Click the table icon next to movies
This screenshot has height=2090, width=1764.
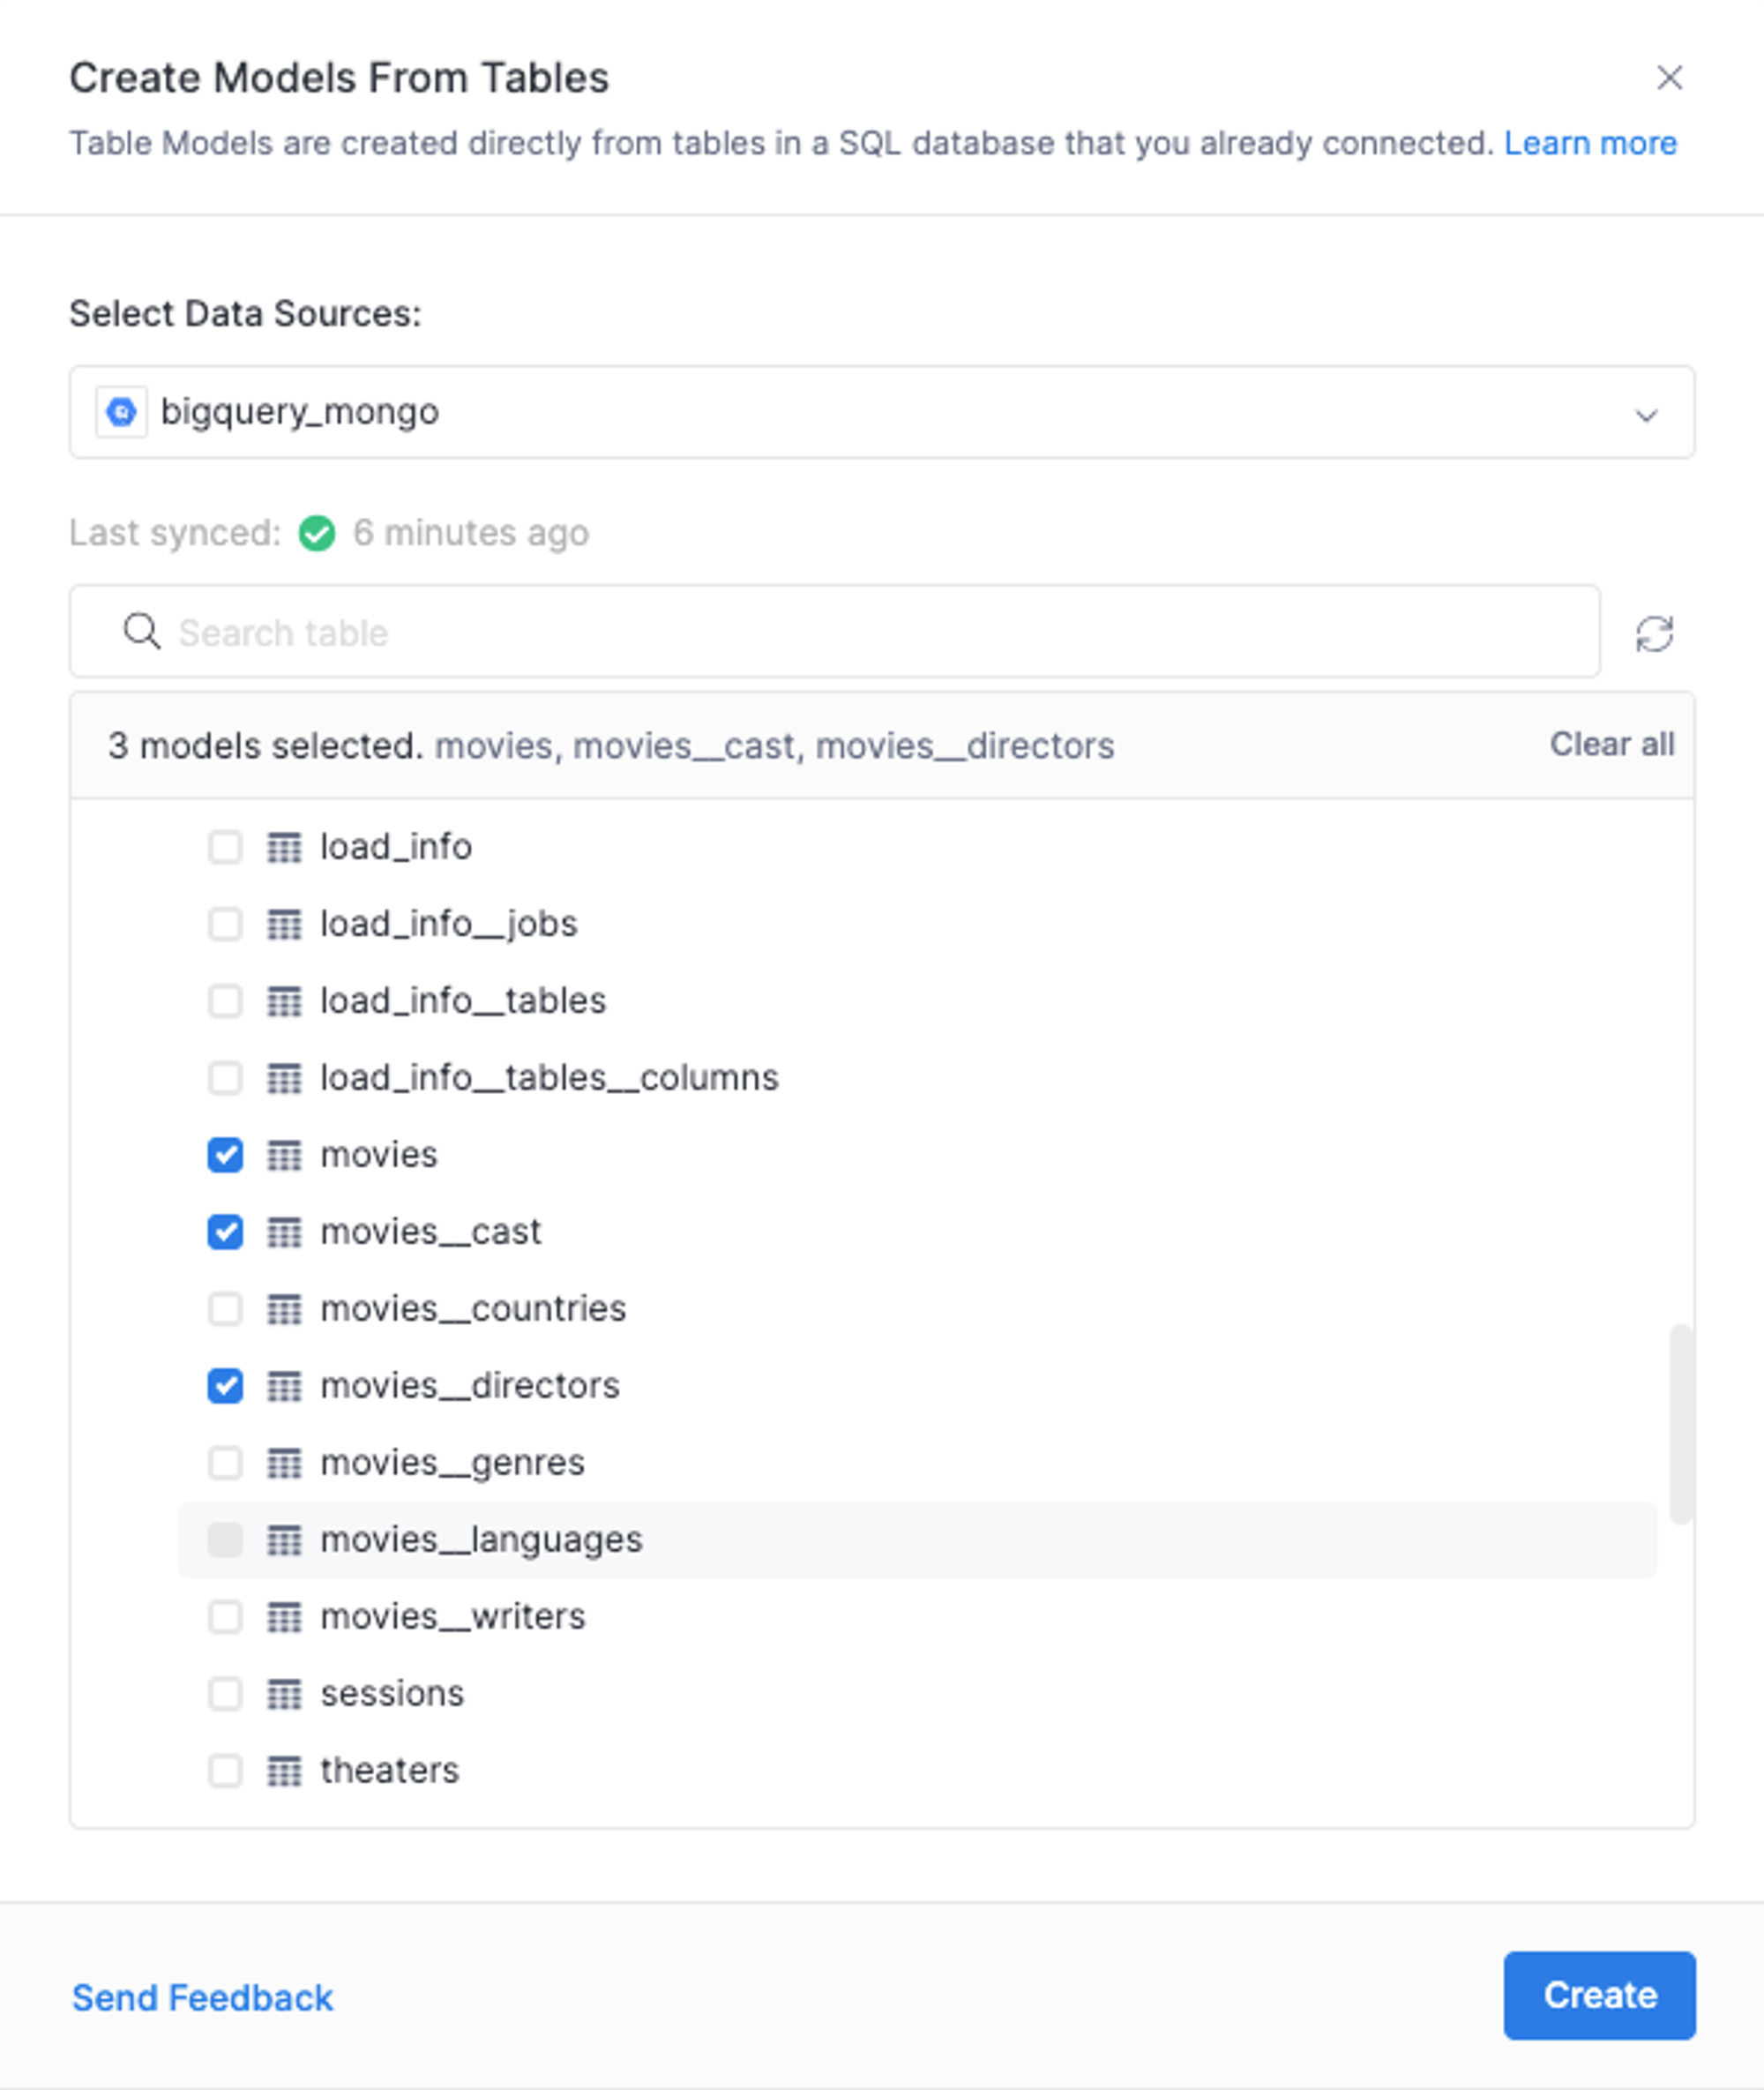(284, 1156)
